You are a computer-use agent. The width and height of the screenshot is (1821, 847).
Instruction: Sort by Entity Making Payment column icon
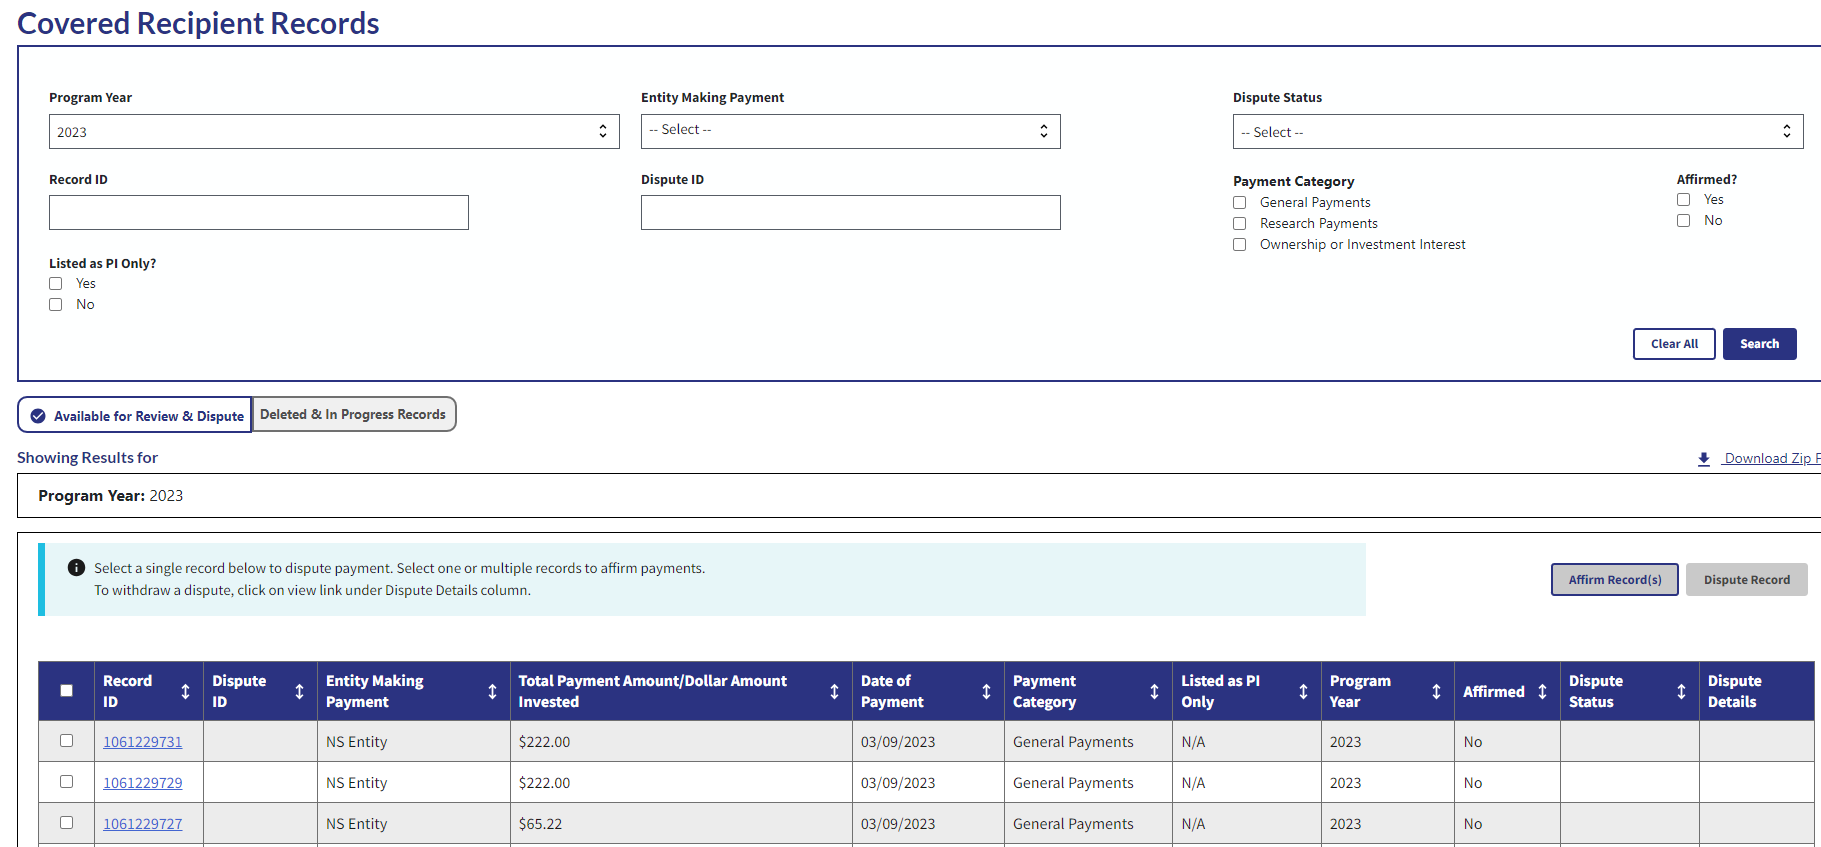[x=492, y=691]
